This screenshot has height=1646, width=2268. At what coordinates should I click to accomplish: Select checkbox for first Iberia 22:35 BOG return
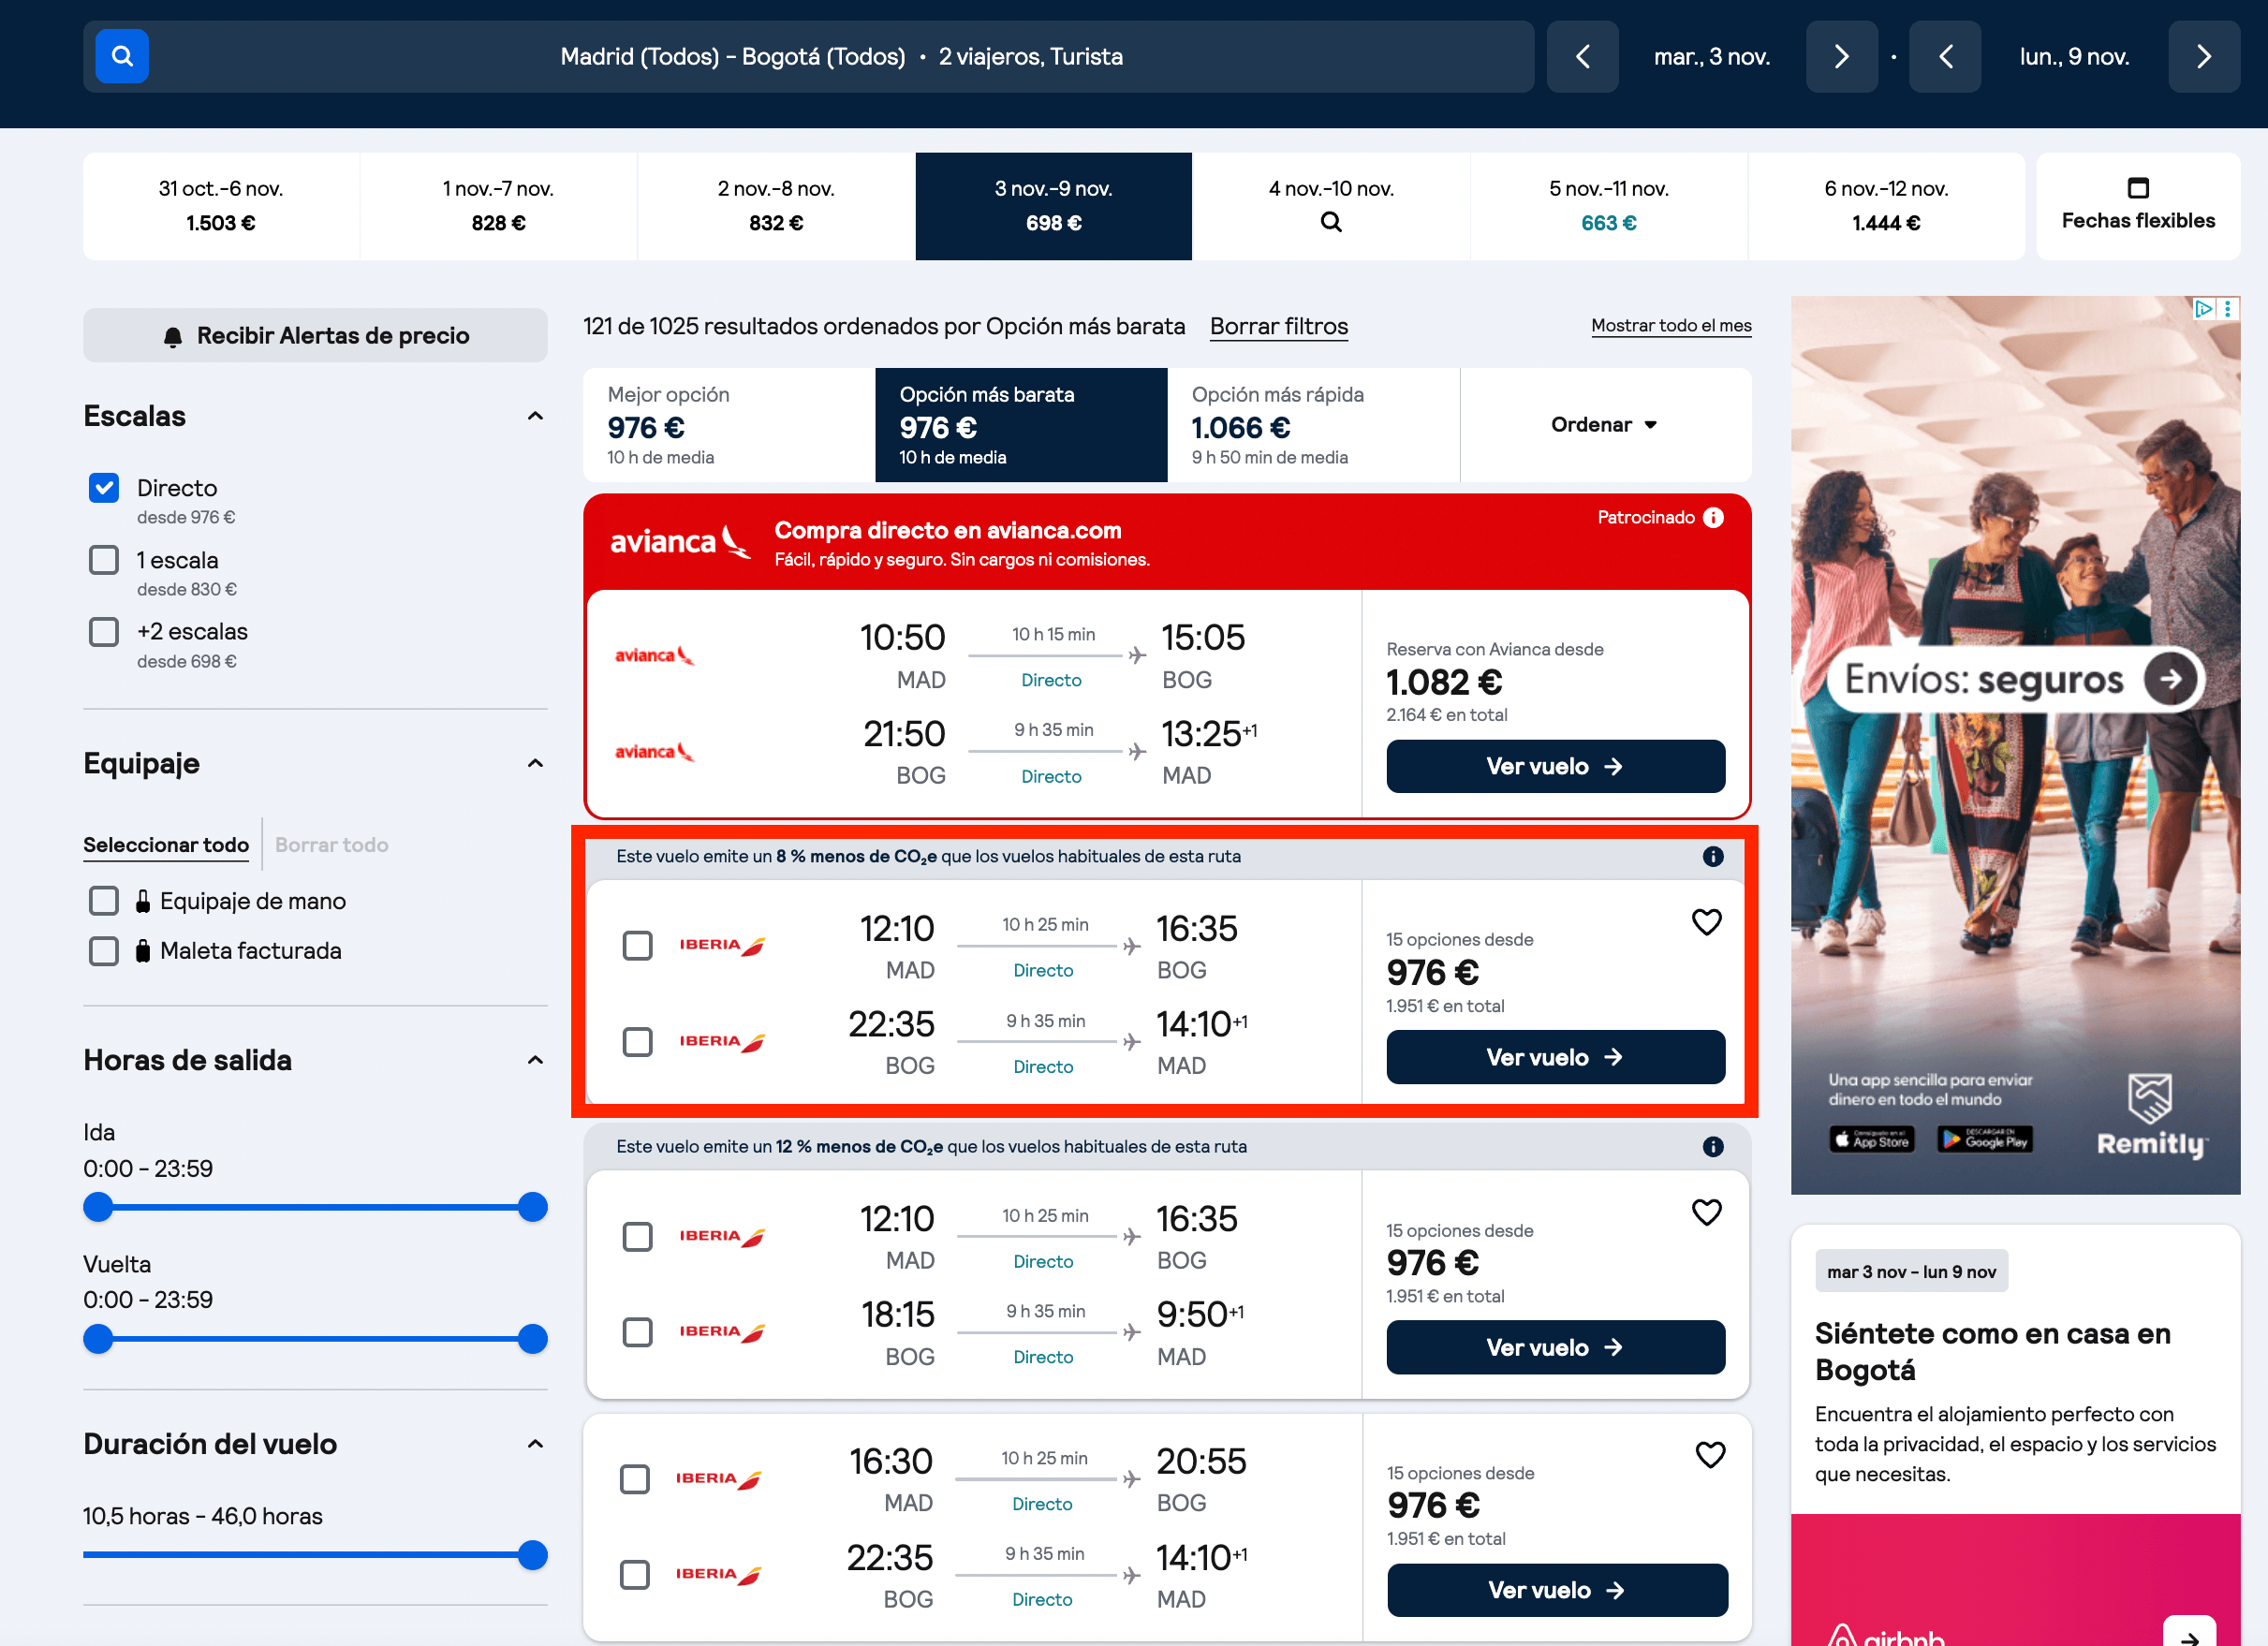click(x=637, y=1042)
